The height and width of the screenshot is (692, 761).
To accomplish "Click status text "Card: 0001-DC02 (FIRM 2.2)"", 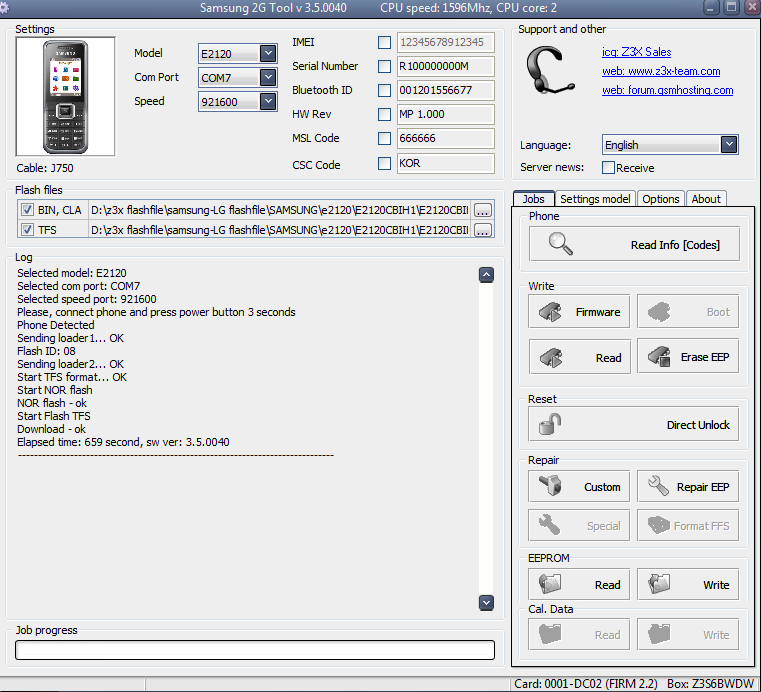I will click(586, 684).
